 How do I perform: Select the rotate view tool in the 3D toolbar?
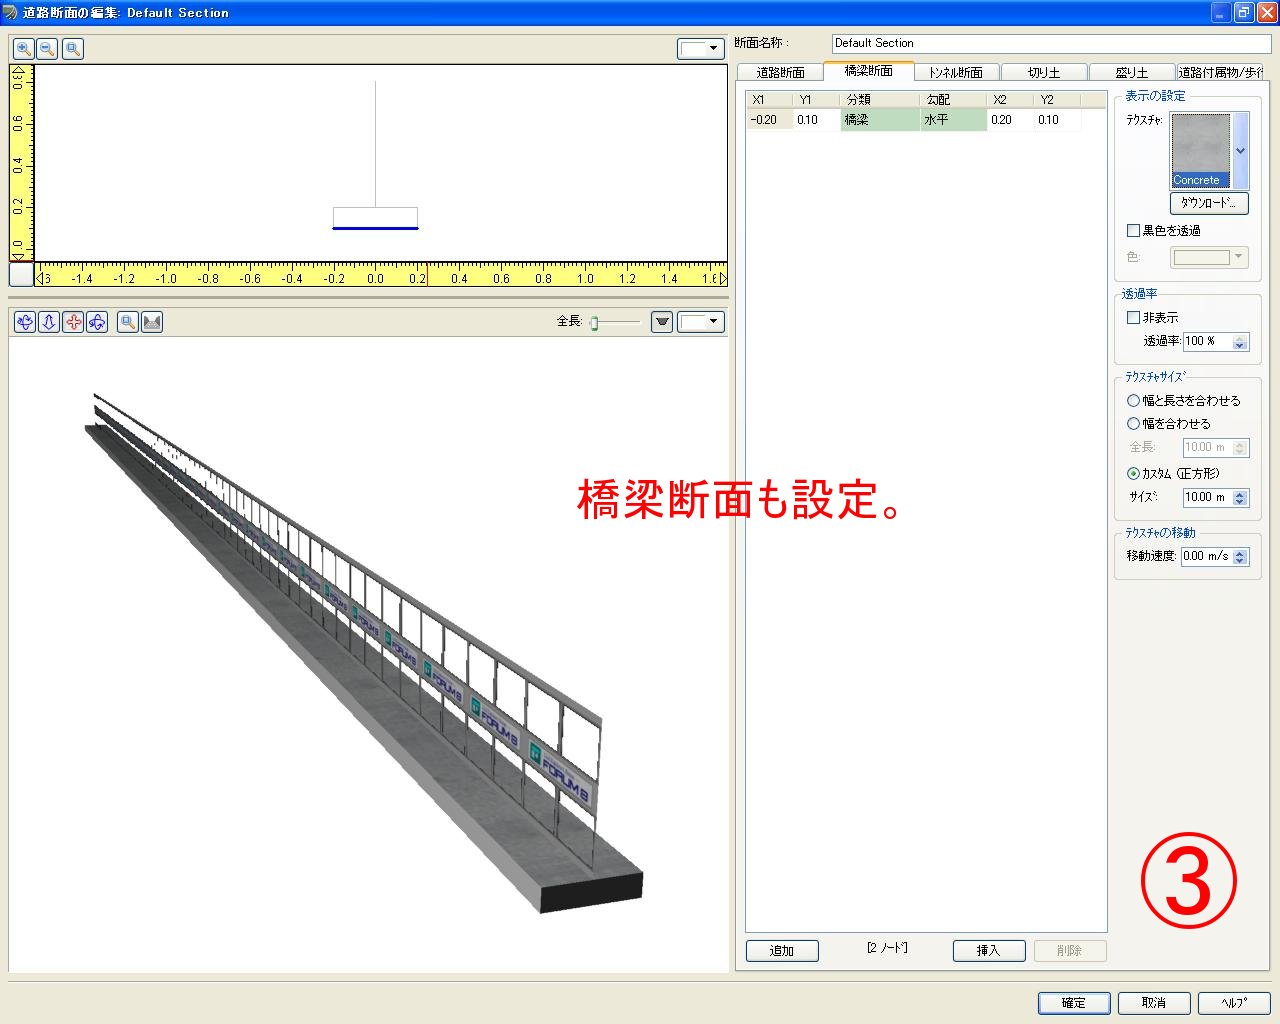point(25,322)
